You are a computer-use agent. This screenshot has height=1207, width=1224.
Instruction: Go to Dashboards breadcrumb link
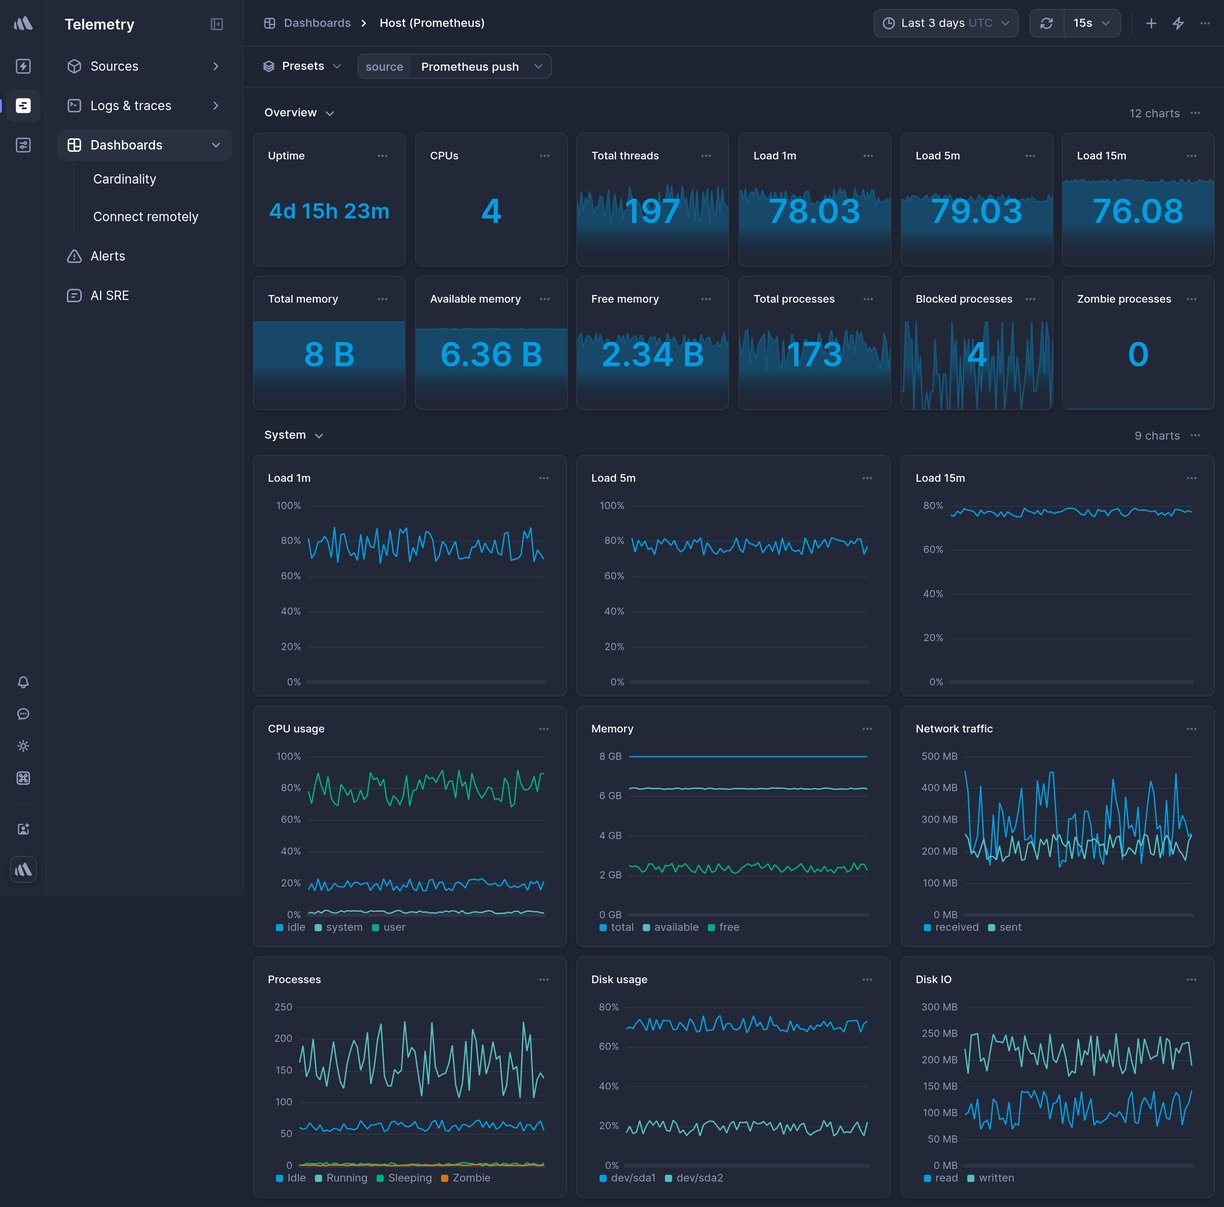point(316,23)
